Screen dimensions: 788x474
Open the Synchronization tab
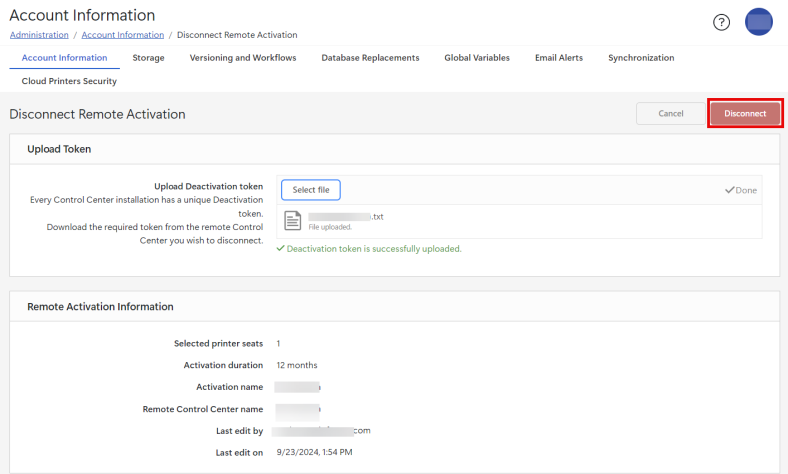[x=641, y=58]
